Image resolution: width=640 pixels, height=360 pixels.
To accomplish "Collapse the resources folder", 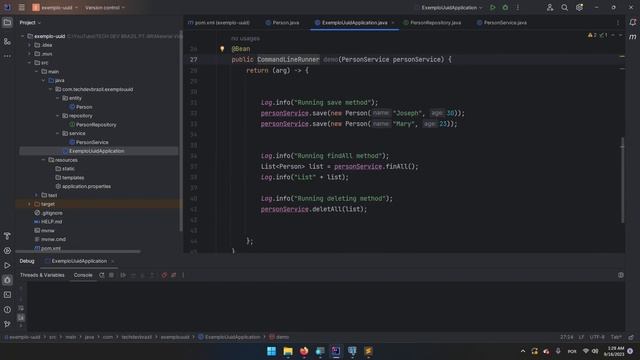I will [x=43, y=160].
